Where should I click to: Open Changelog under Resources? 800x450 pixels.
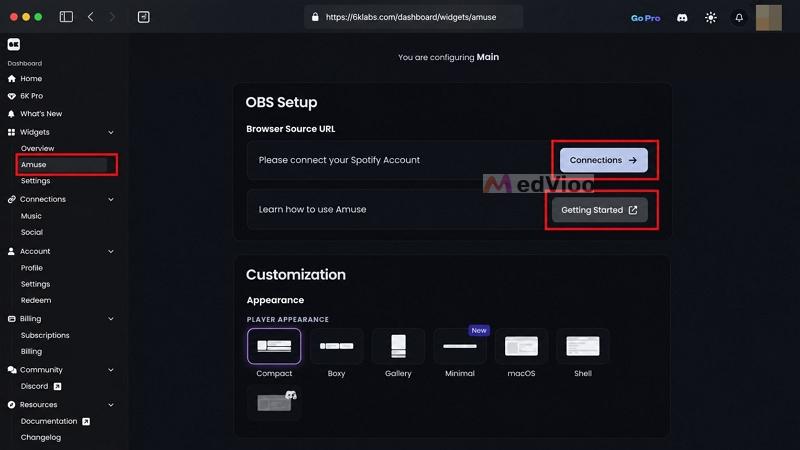[x=41, y=438]
